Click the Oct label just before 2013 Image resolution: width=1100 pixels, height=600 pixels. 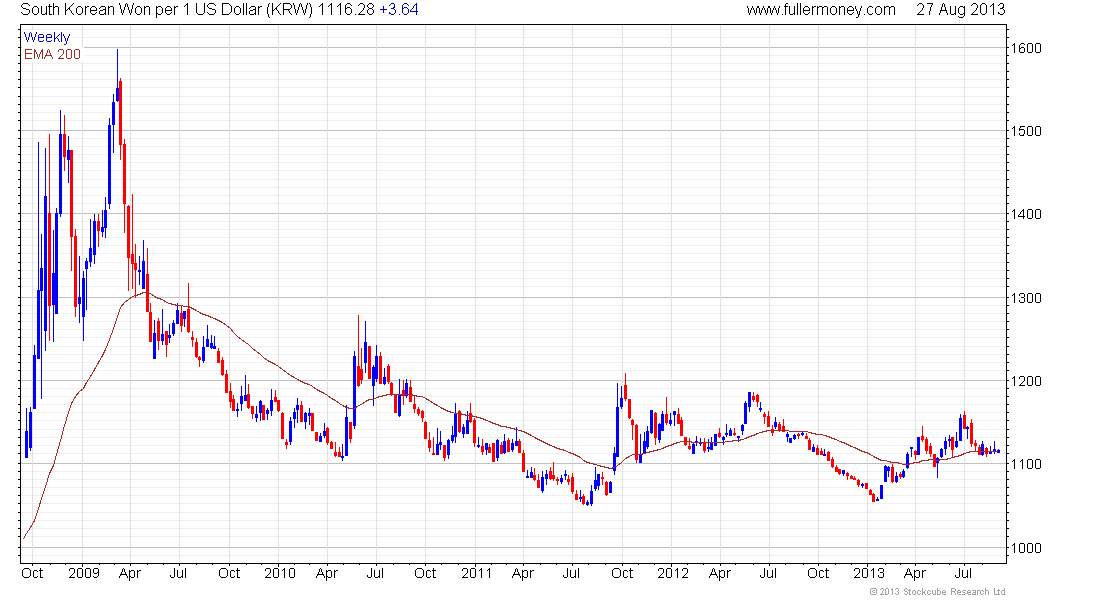(818, 573)
